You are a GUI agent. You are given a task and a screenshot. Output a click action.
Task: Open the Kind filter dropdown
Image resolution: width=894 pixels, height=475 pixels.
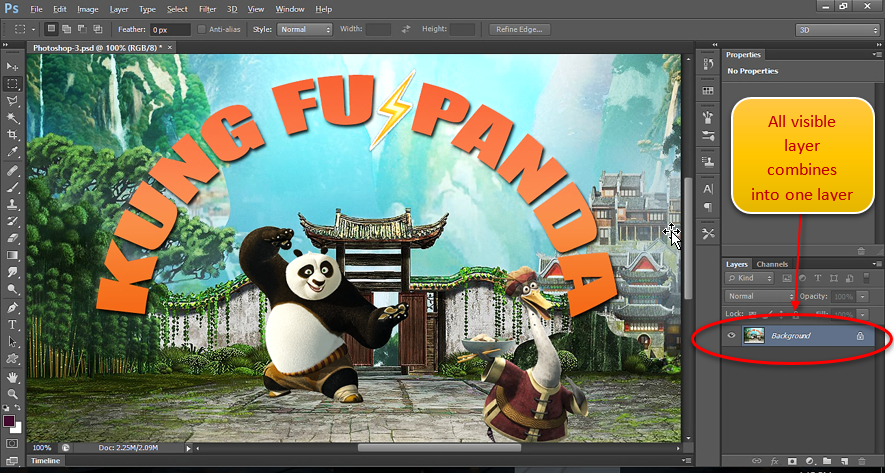(749, 278)
